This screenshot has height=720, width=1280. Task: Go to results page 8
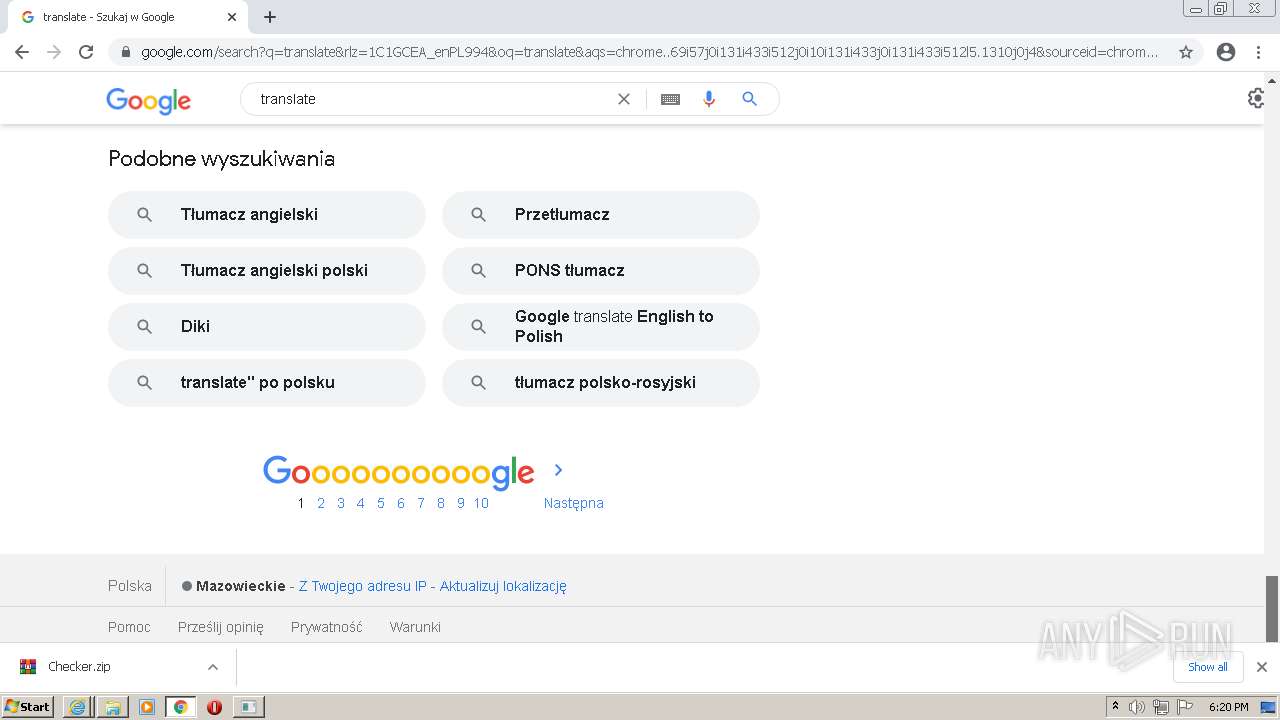coord(441,503)
